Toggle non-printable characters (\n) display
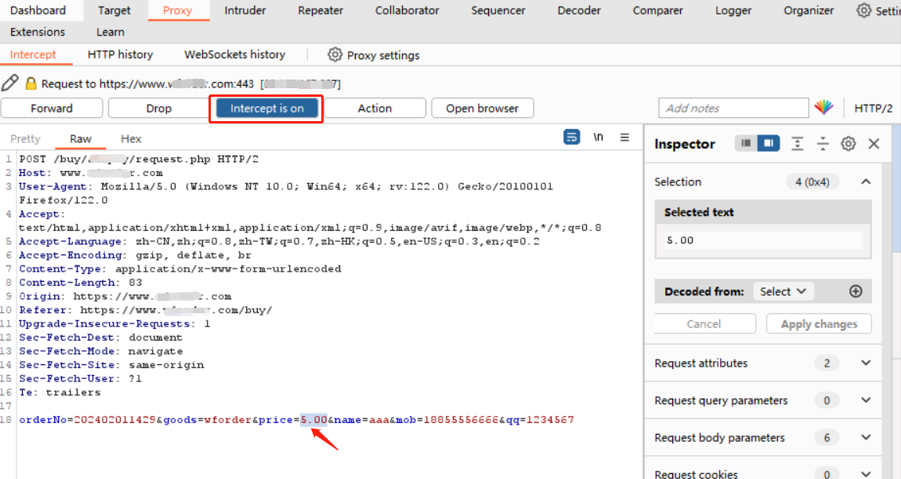The image size is (901, 479). (598, 137)
